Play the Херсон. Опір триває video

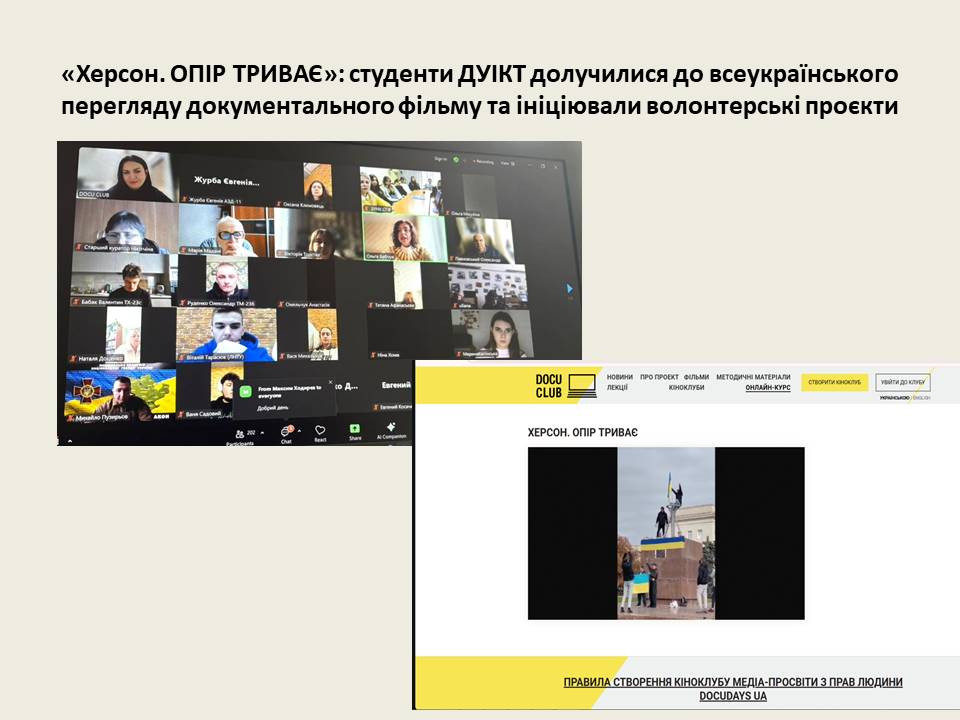pyautogui.click(x=666, y=533)
